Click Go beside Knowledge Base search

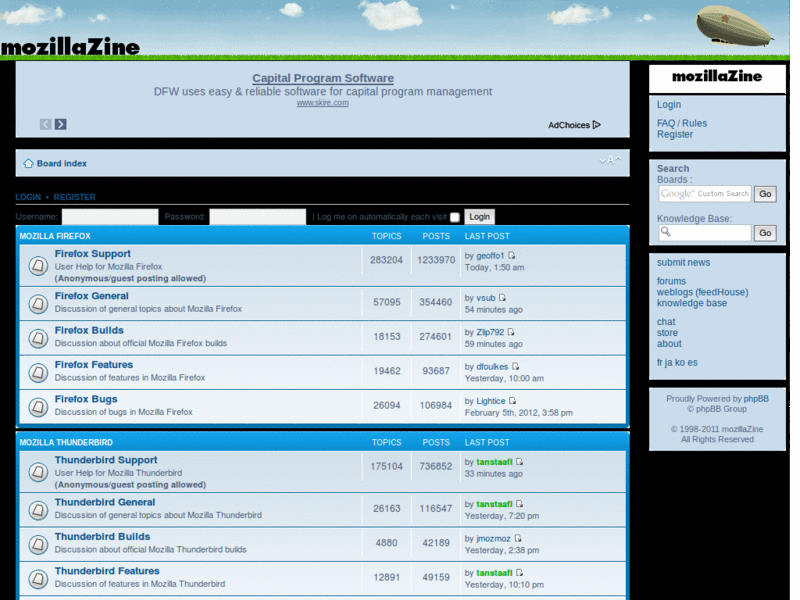point(765,233)
